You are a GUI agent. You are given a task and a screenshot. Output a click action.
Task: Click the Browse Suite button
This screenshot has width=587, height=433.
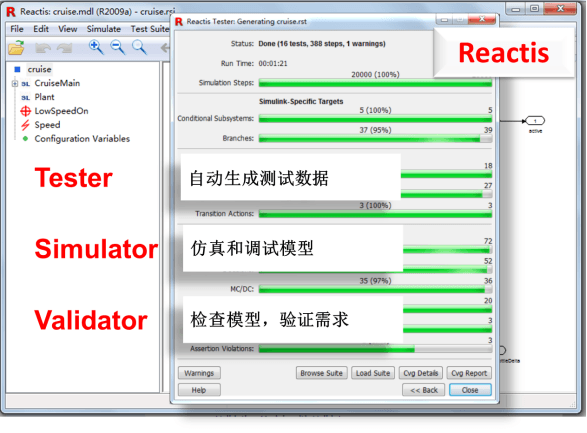pos(322,373)
